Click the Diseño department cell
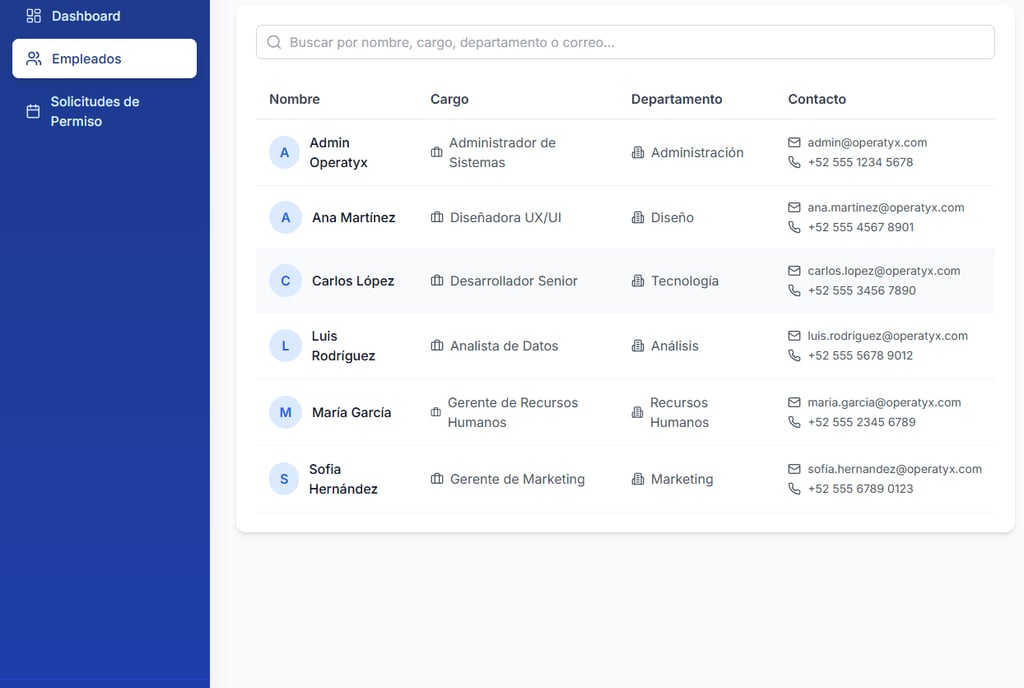 click(x=672, y=217)
